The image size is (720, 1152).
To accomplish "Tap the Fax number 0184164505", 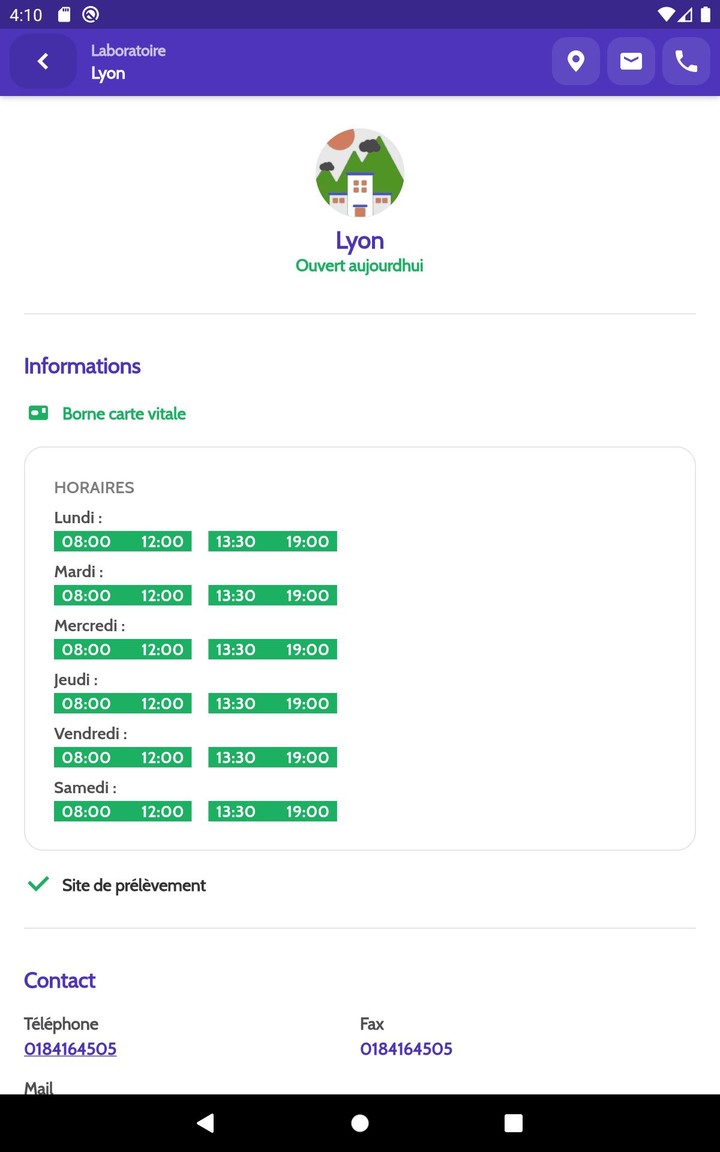I will point(406,1049).
